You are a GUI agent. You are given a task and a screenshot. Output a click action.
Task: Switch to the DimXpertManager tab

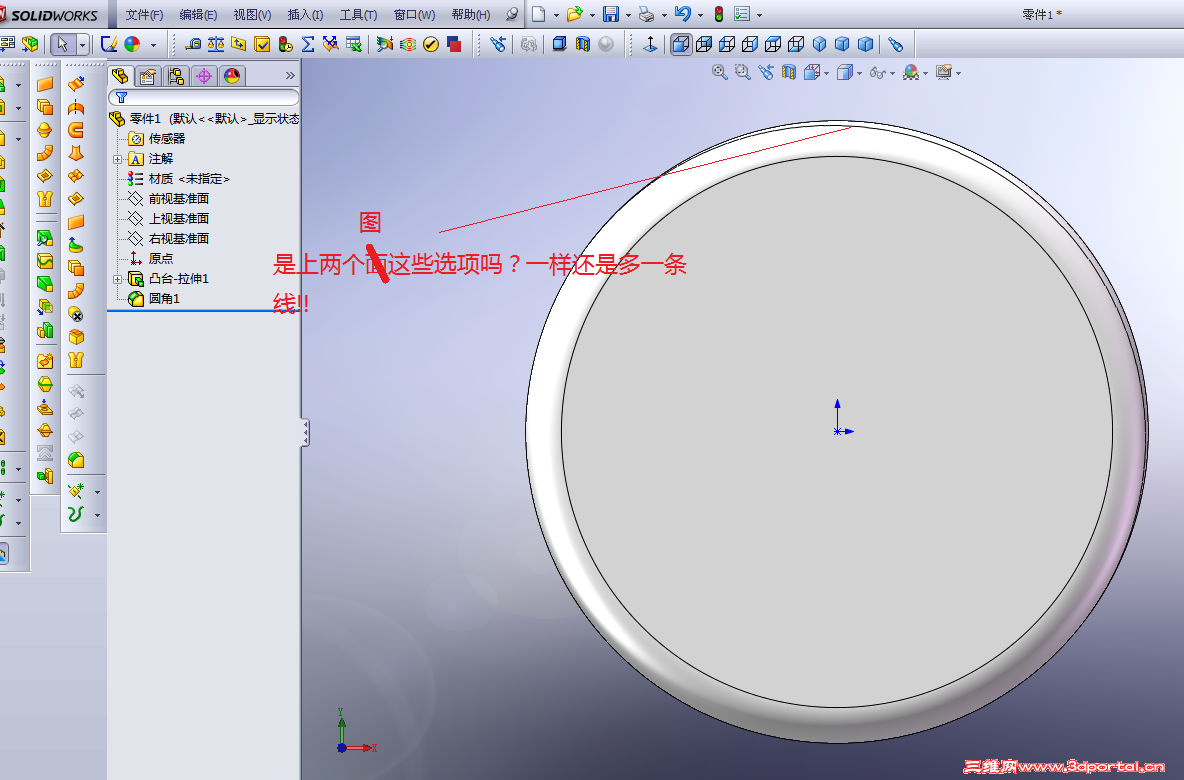click(204, 76)
